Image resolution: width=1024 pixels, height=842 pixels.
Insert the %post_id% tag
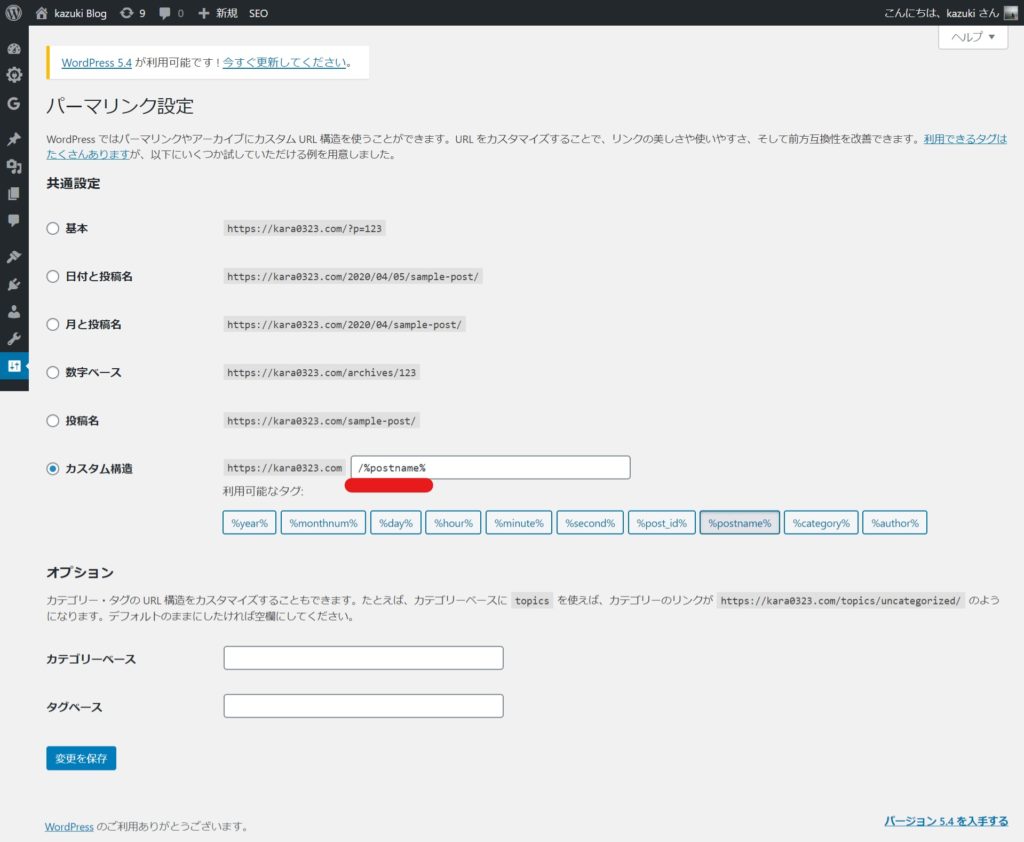tap(662, 523)
